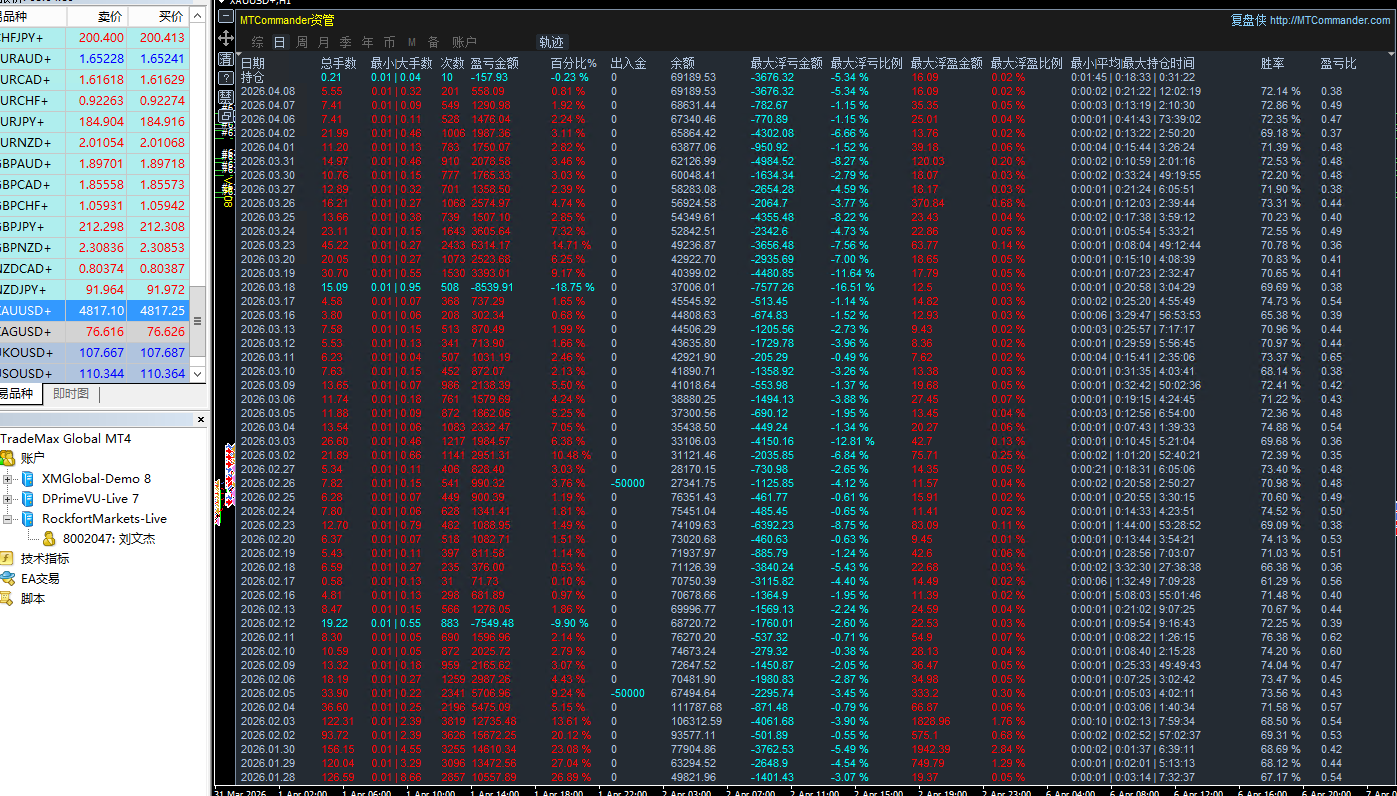
Task: Expand the XMGlobal-Demo 8 tree node
Action: click(8, 479)
